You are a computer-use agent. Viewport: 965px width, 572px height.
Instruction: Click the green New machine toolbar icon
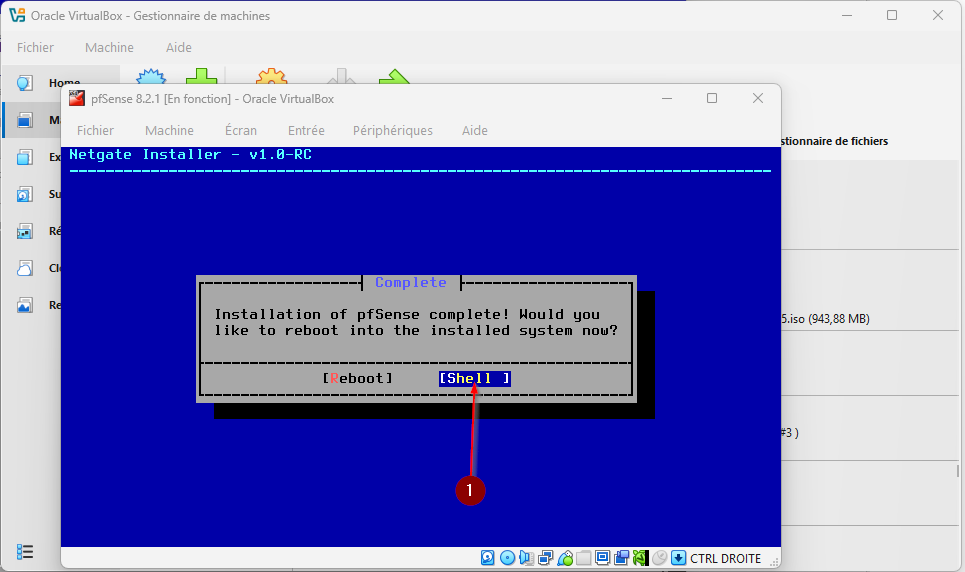[202, 80]
